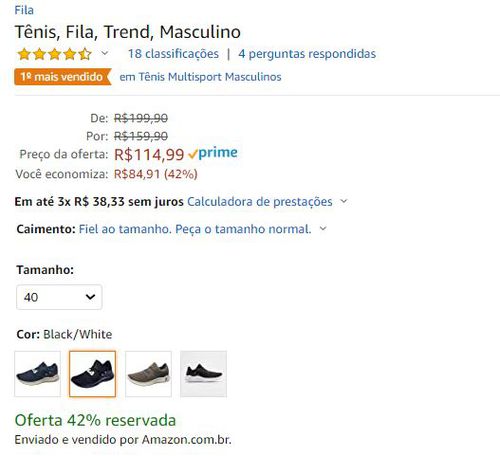This screenshot has width=500, height=456.
Task: Expand the Caimento chevron arrow
Action: pos(323,229)
